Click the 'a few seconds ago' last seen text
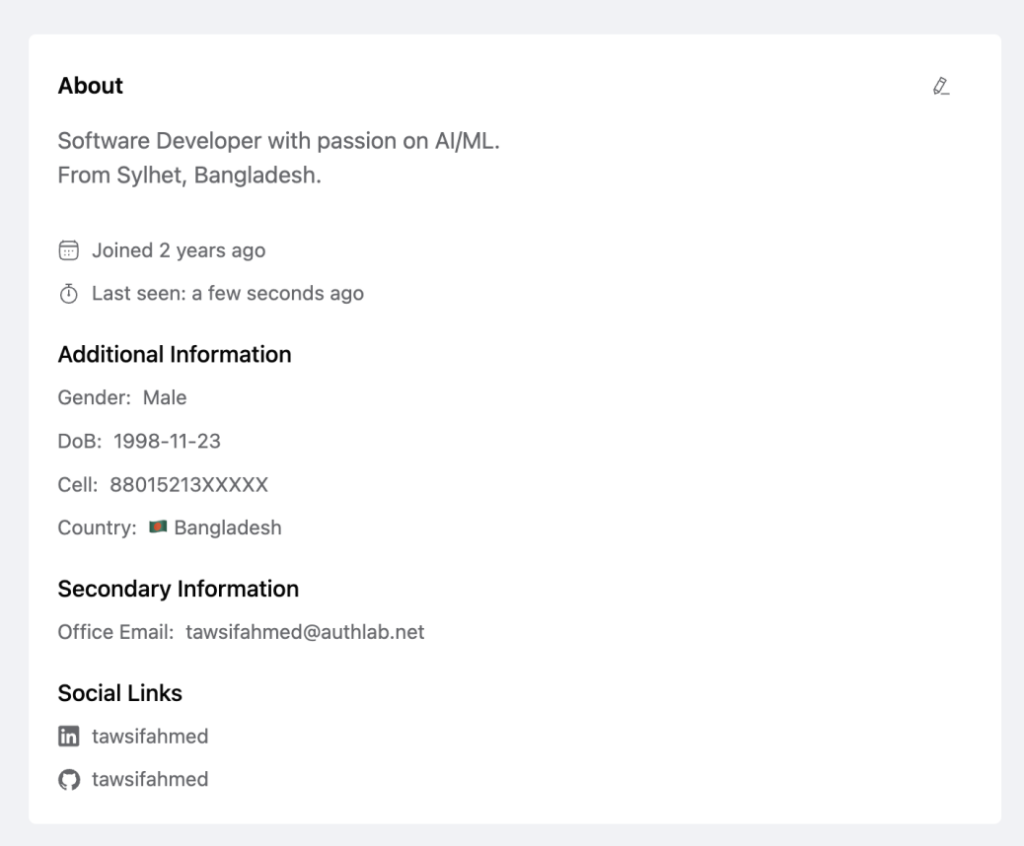 coord(278,294)
